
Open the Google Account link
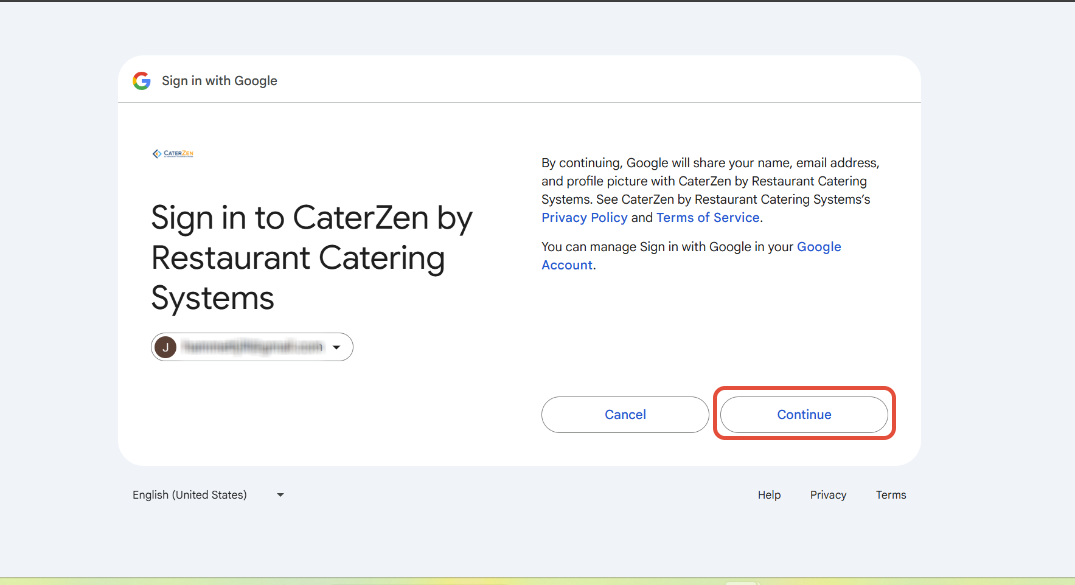691,256
